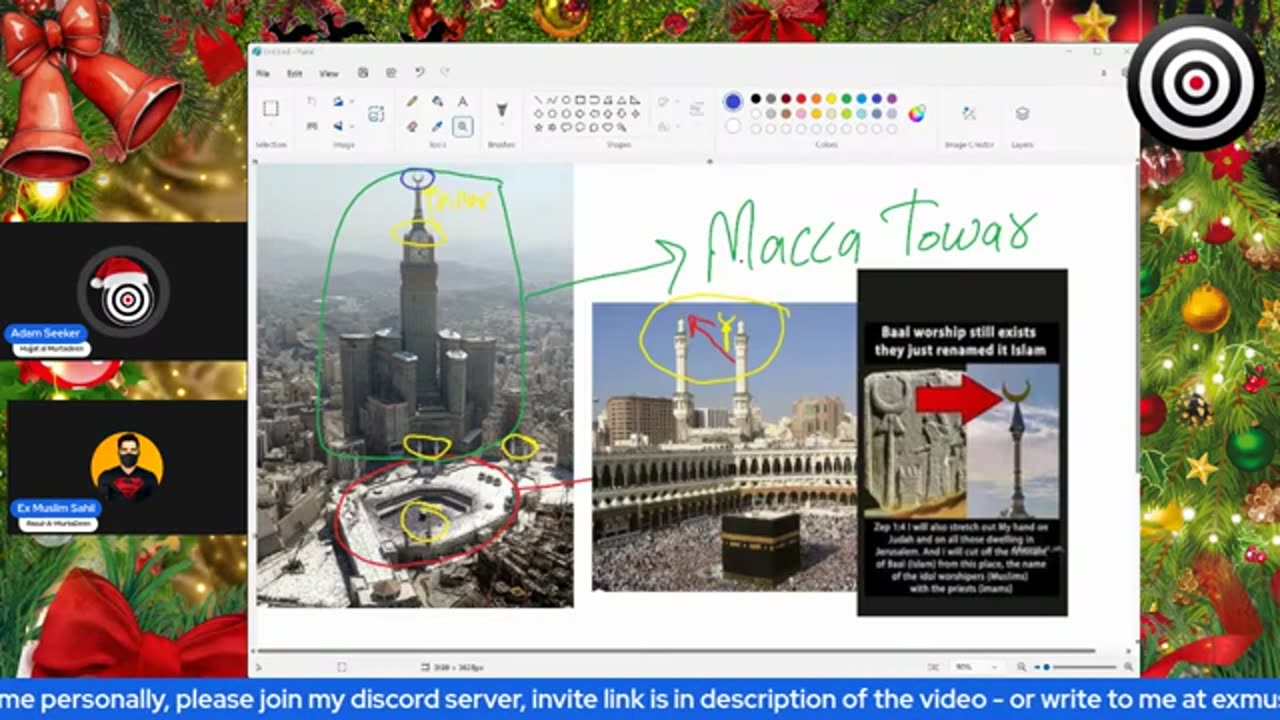
Task: Select Color 2 secondary white swatch
Action: click(733, 126)
